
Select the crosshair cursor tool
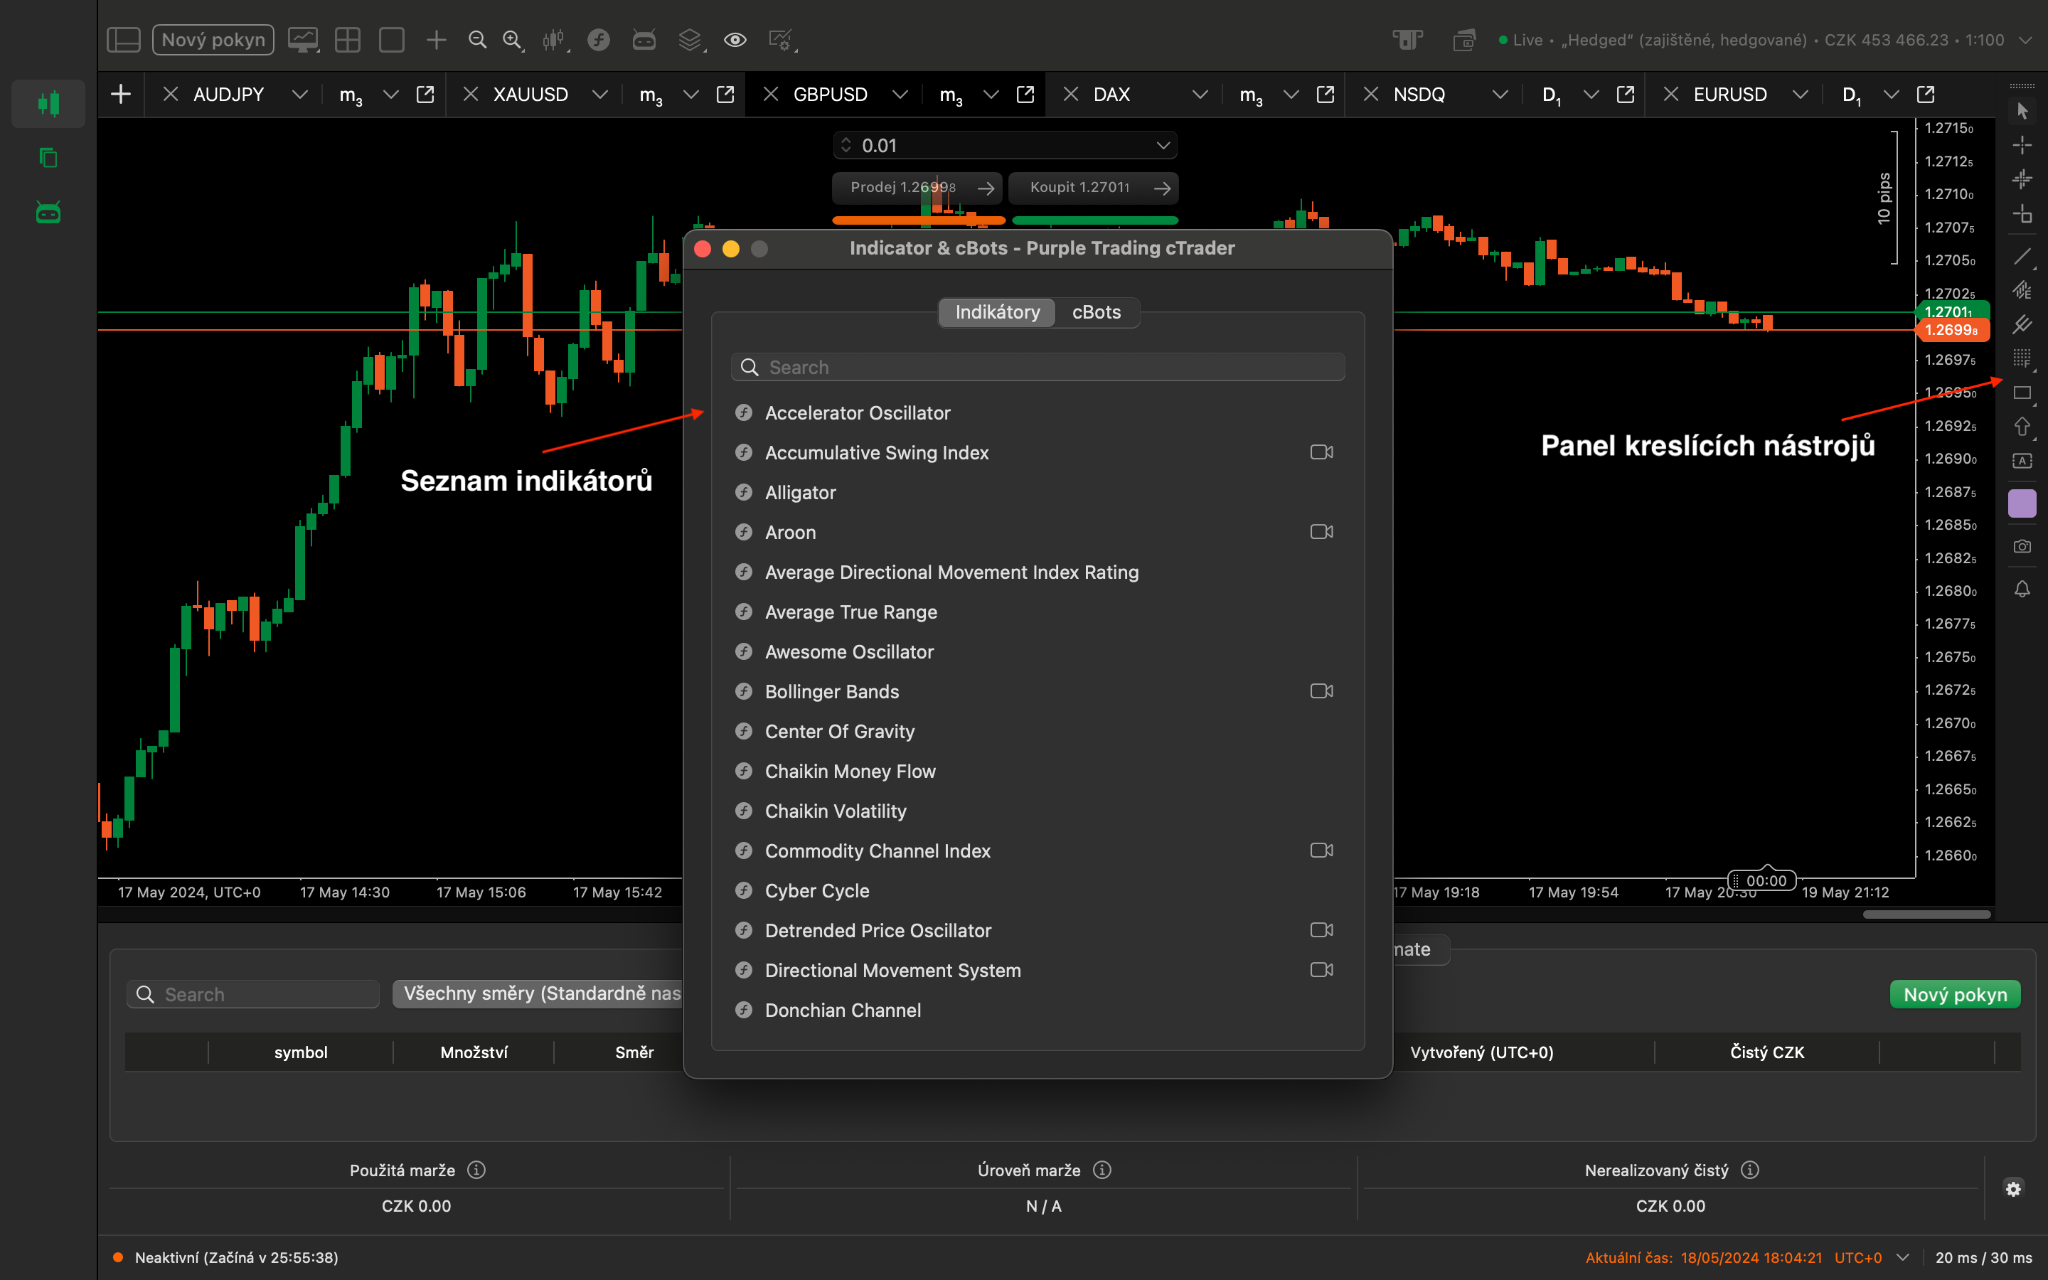2022,145
